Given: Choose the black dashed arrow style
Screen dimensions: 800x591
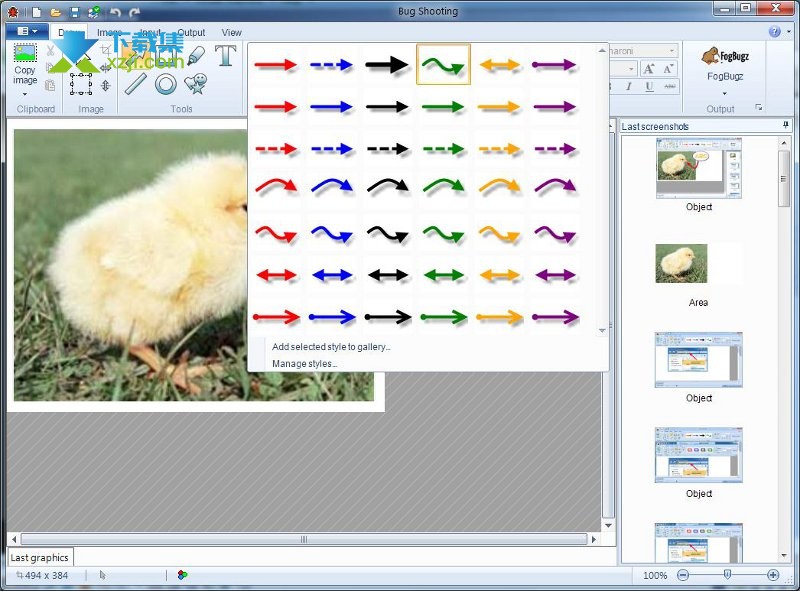Looking at the screenshot, I should 387,149.
